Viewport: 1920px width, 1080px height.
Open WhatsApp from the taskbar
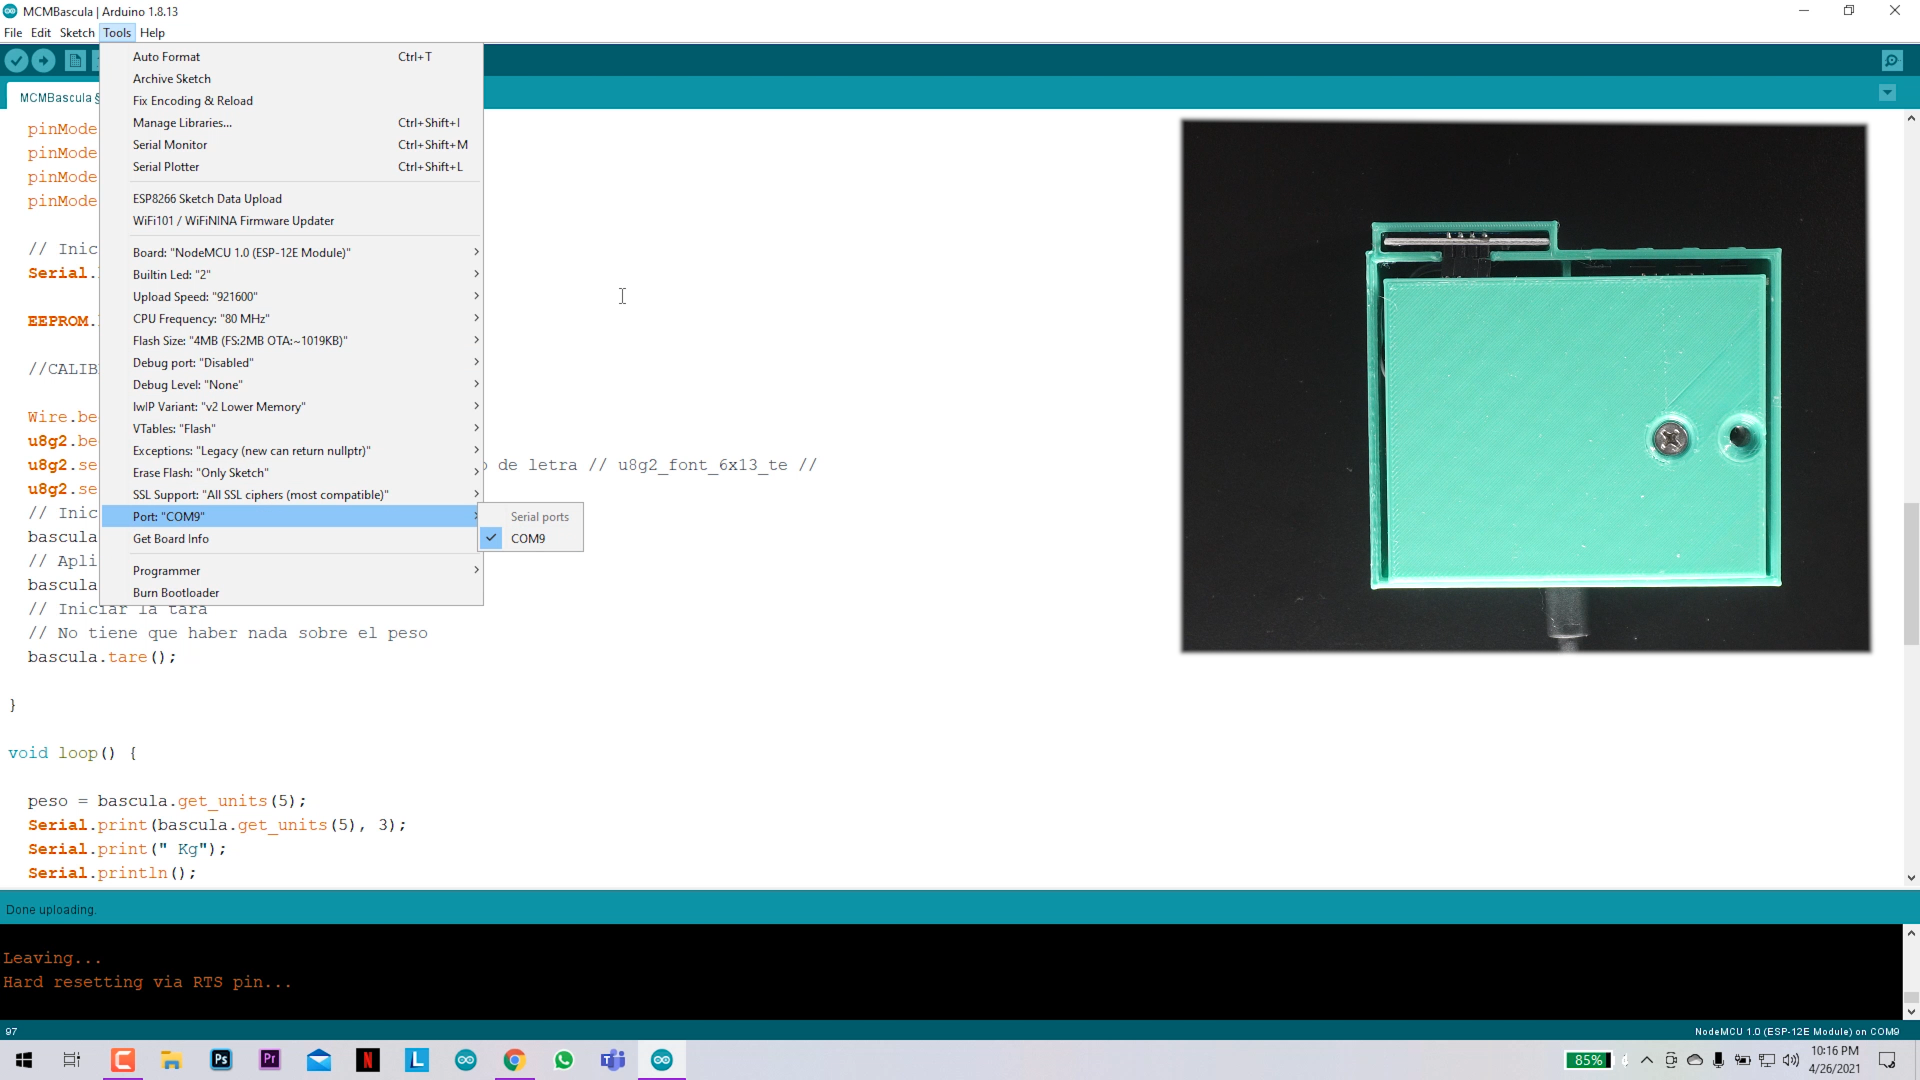[x=564, y=1059]
